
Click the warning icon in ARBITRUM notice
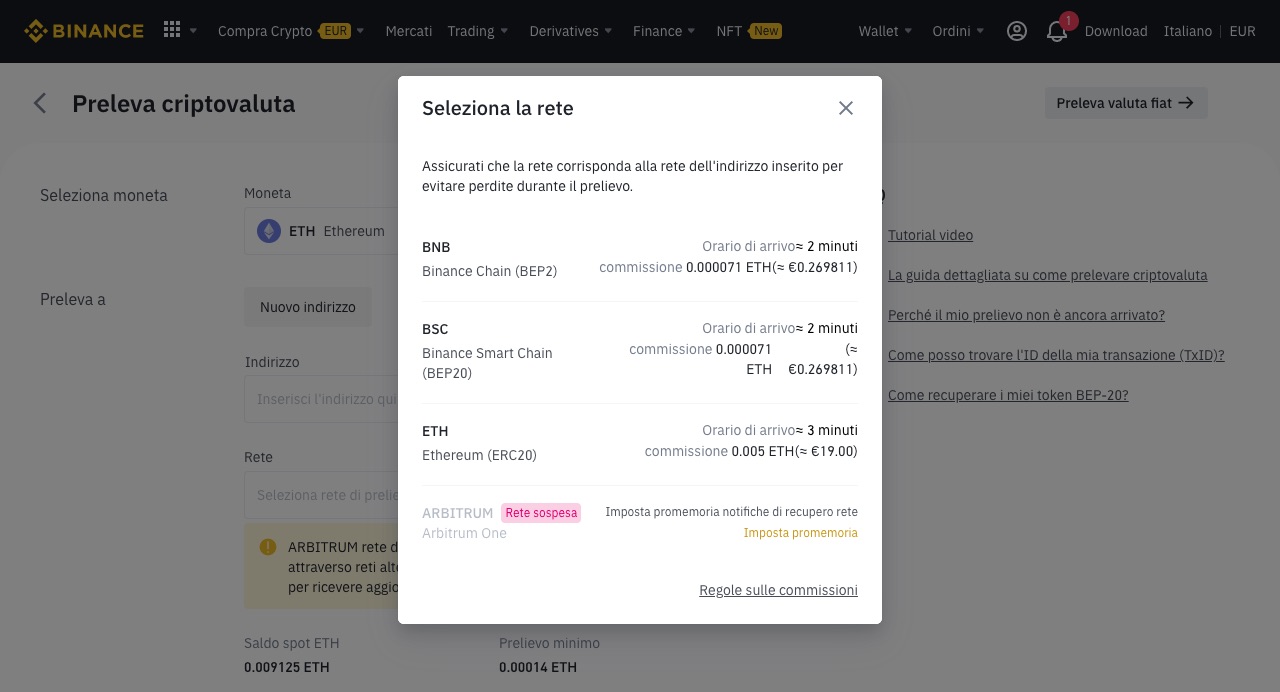pyautogui.click(x=268, y=547)
